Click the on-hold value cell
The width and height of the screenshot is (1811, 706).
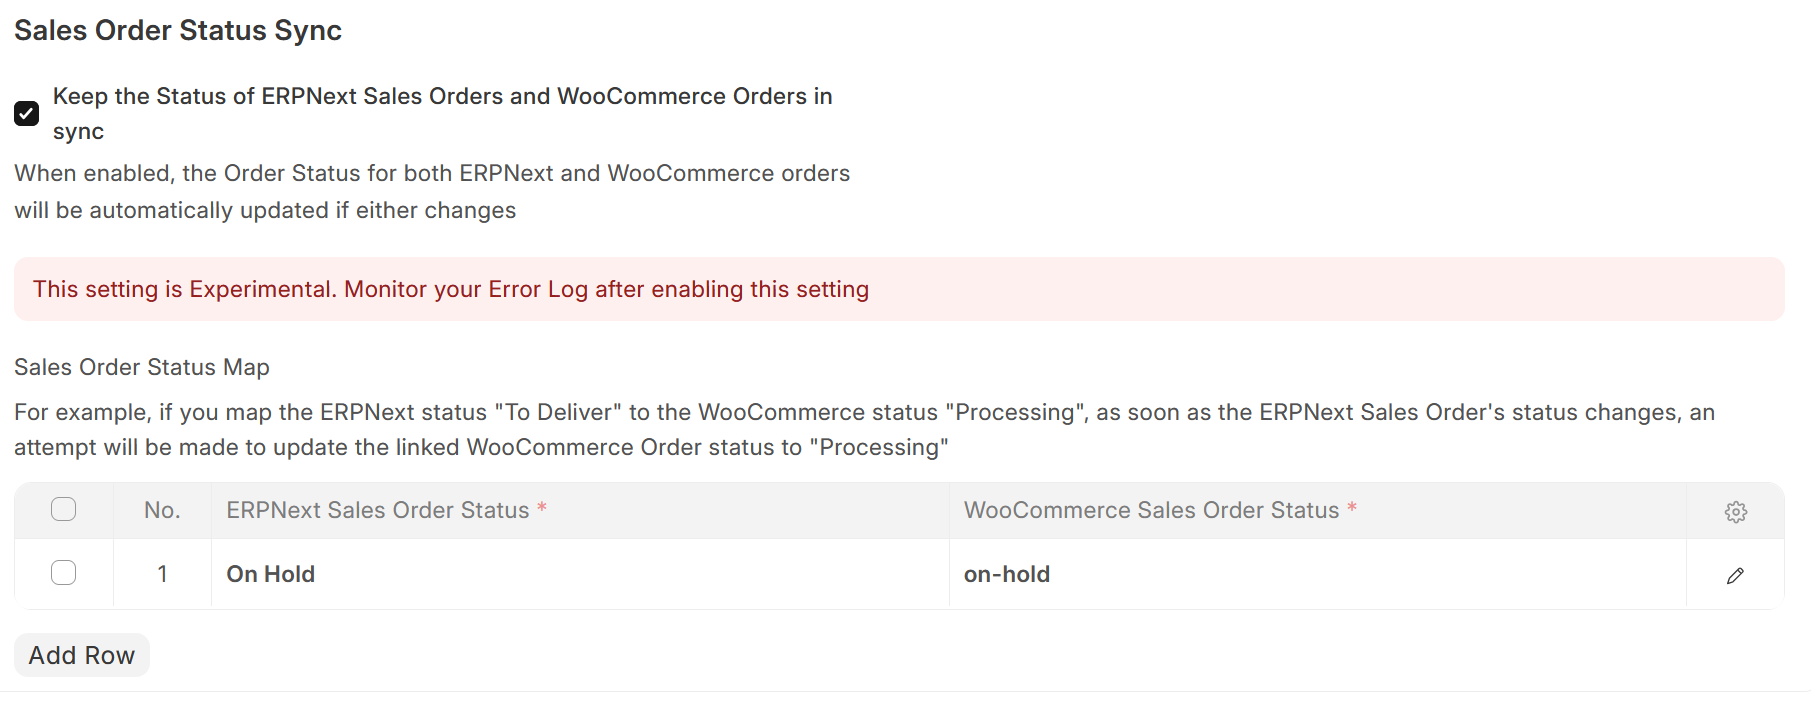tap(1007, 574)
